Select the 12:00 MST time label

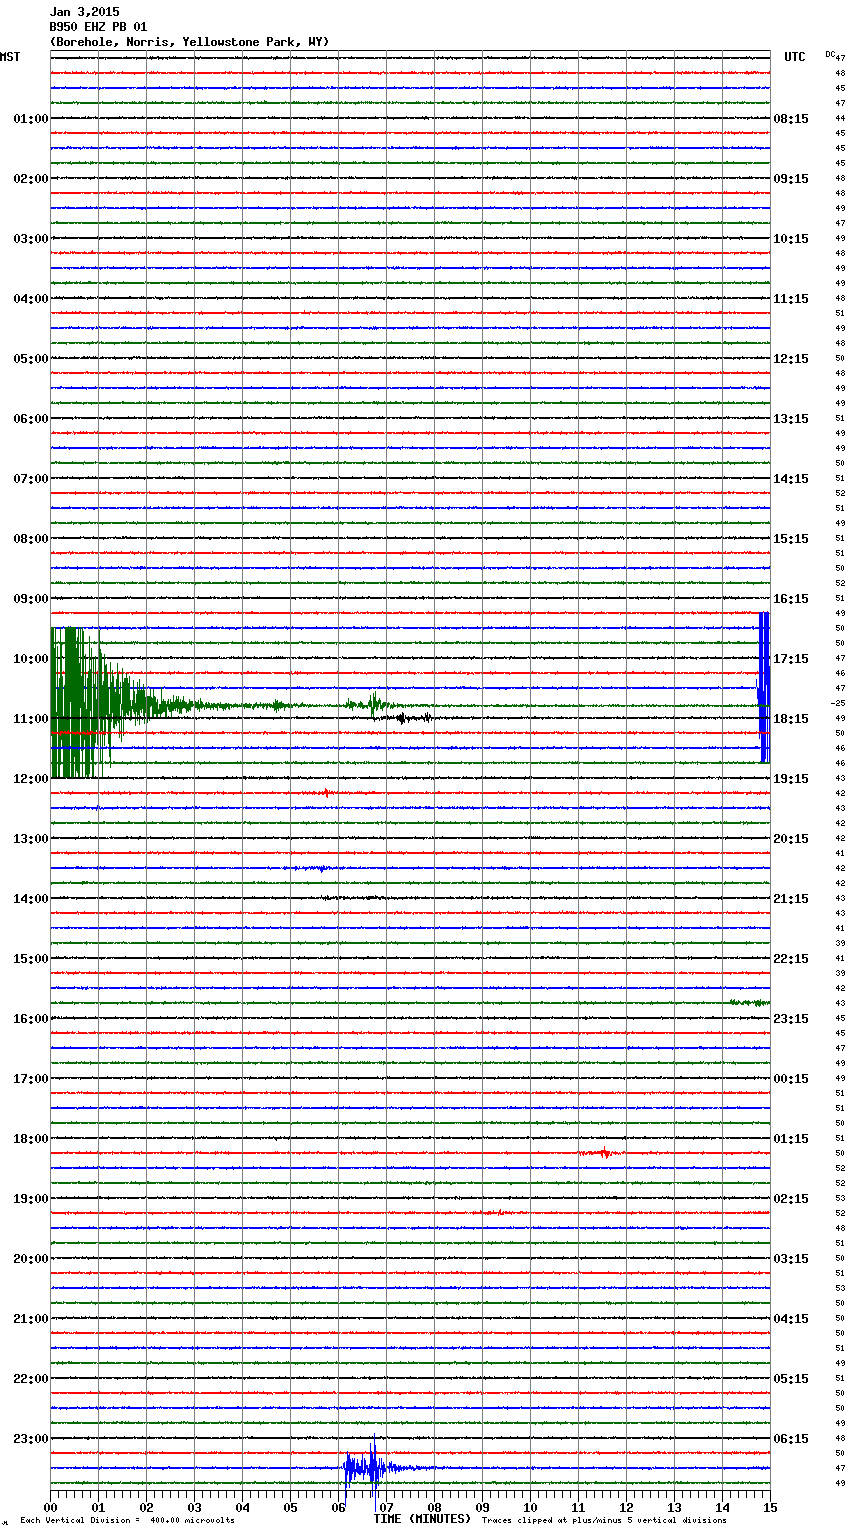[31, 779]
